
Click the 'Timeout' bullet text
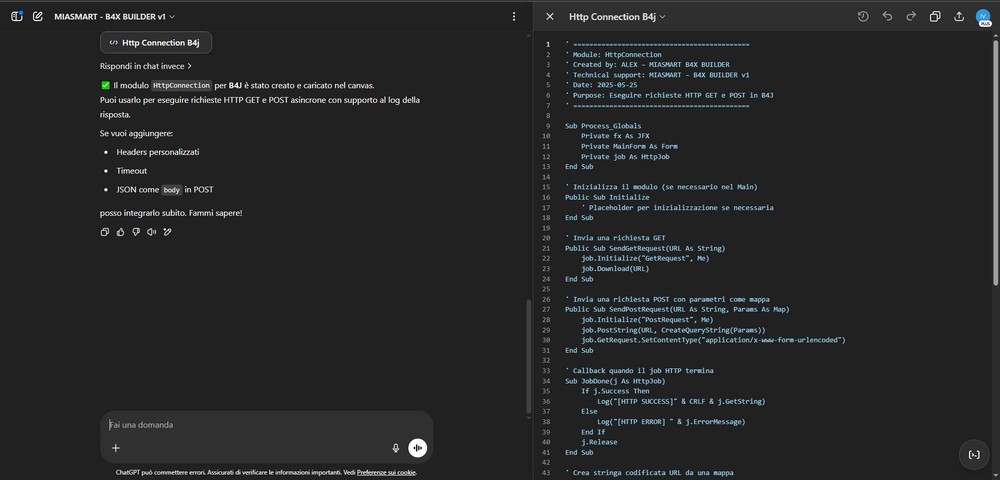pos(131,171)
